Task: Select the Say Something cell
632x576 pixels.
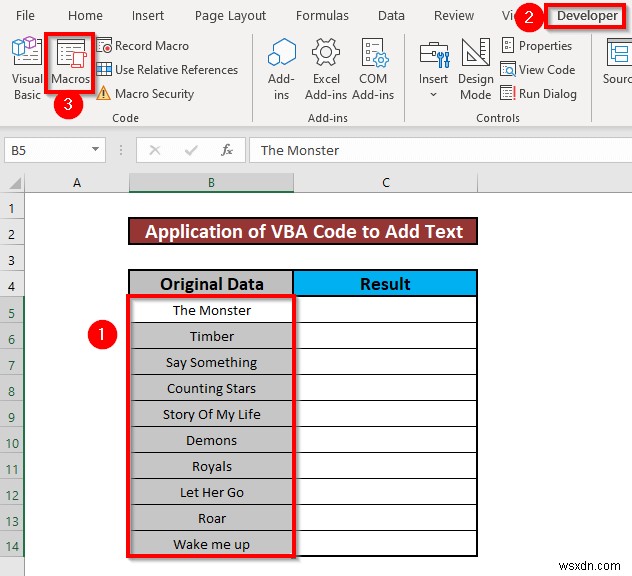Action: click(x=212, y=362)
